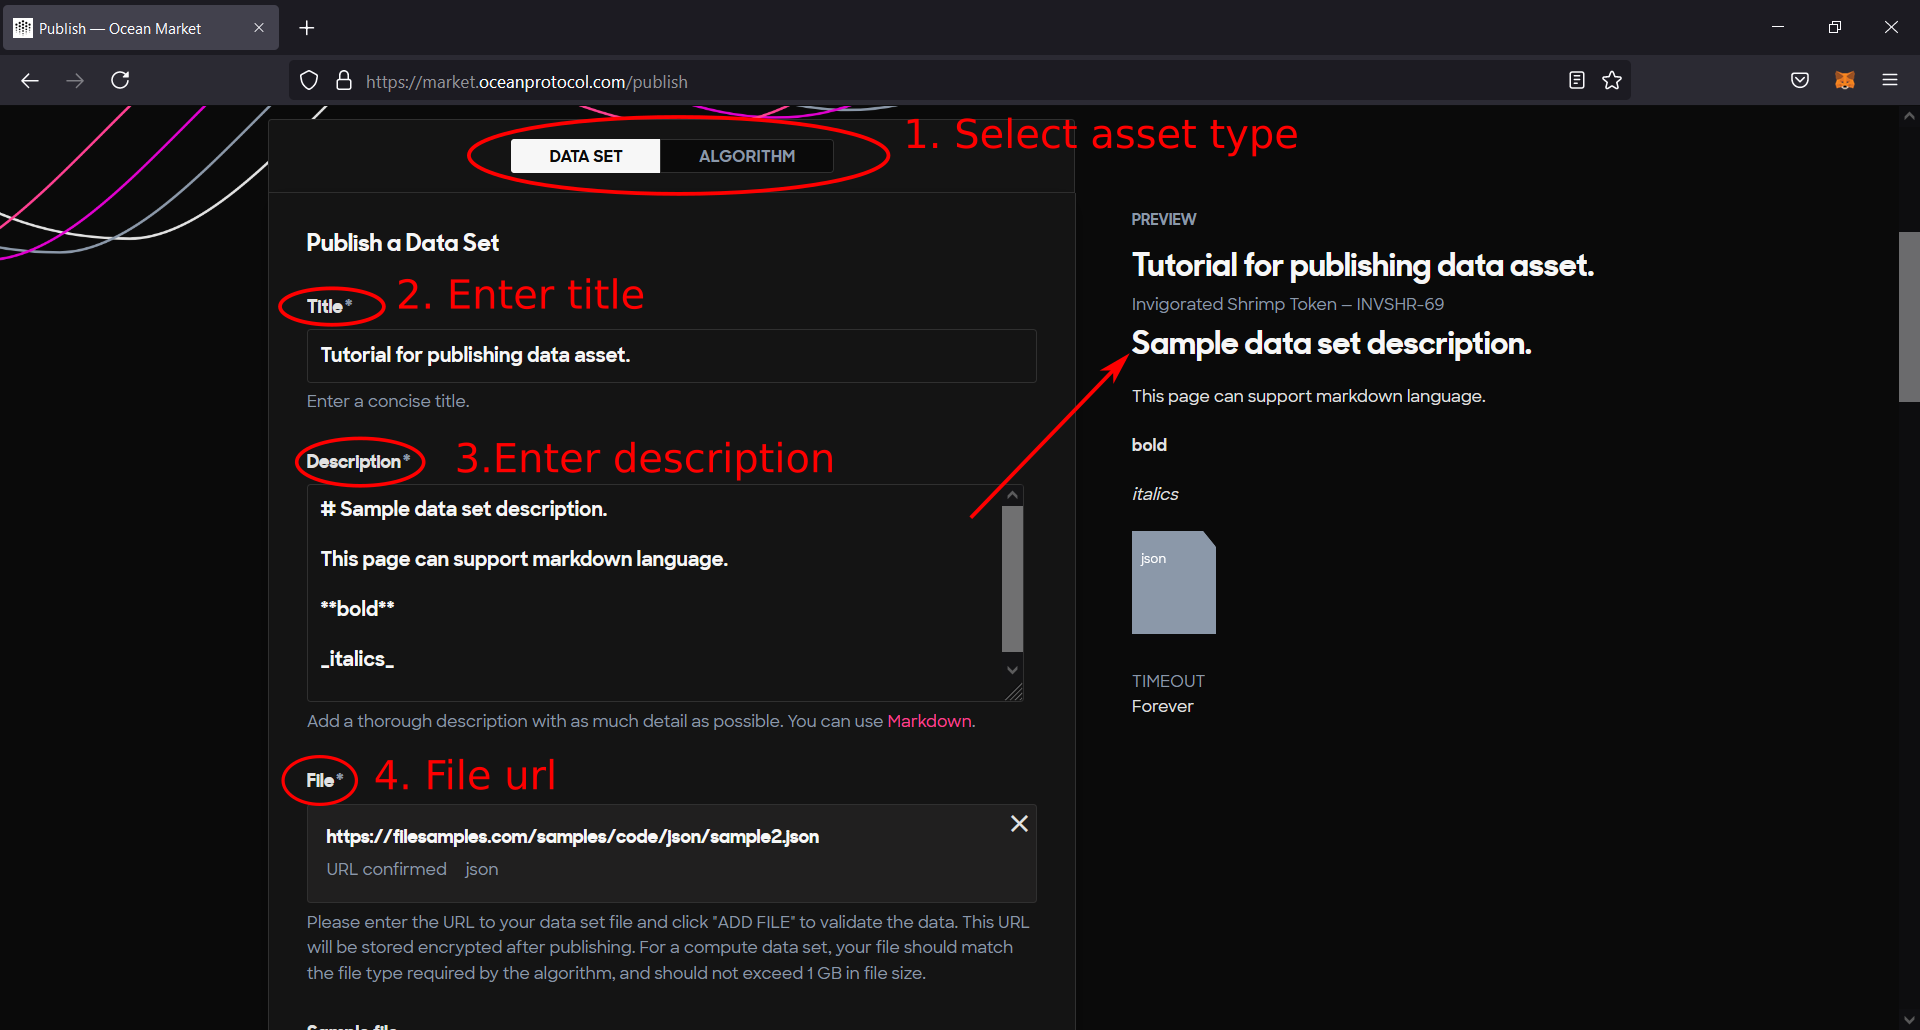Click 'Invigorated Shrimp Token — INVSHR-69' text
1920x1030 pixels.
click(x=1288, y=304)
